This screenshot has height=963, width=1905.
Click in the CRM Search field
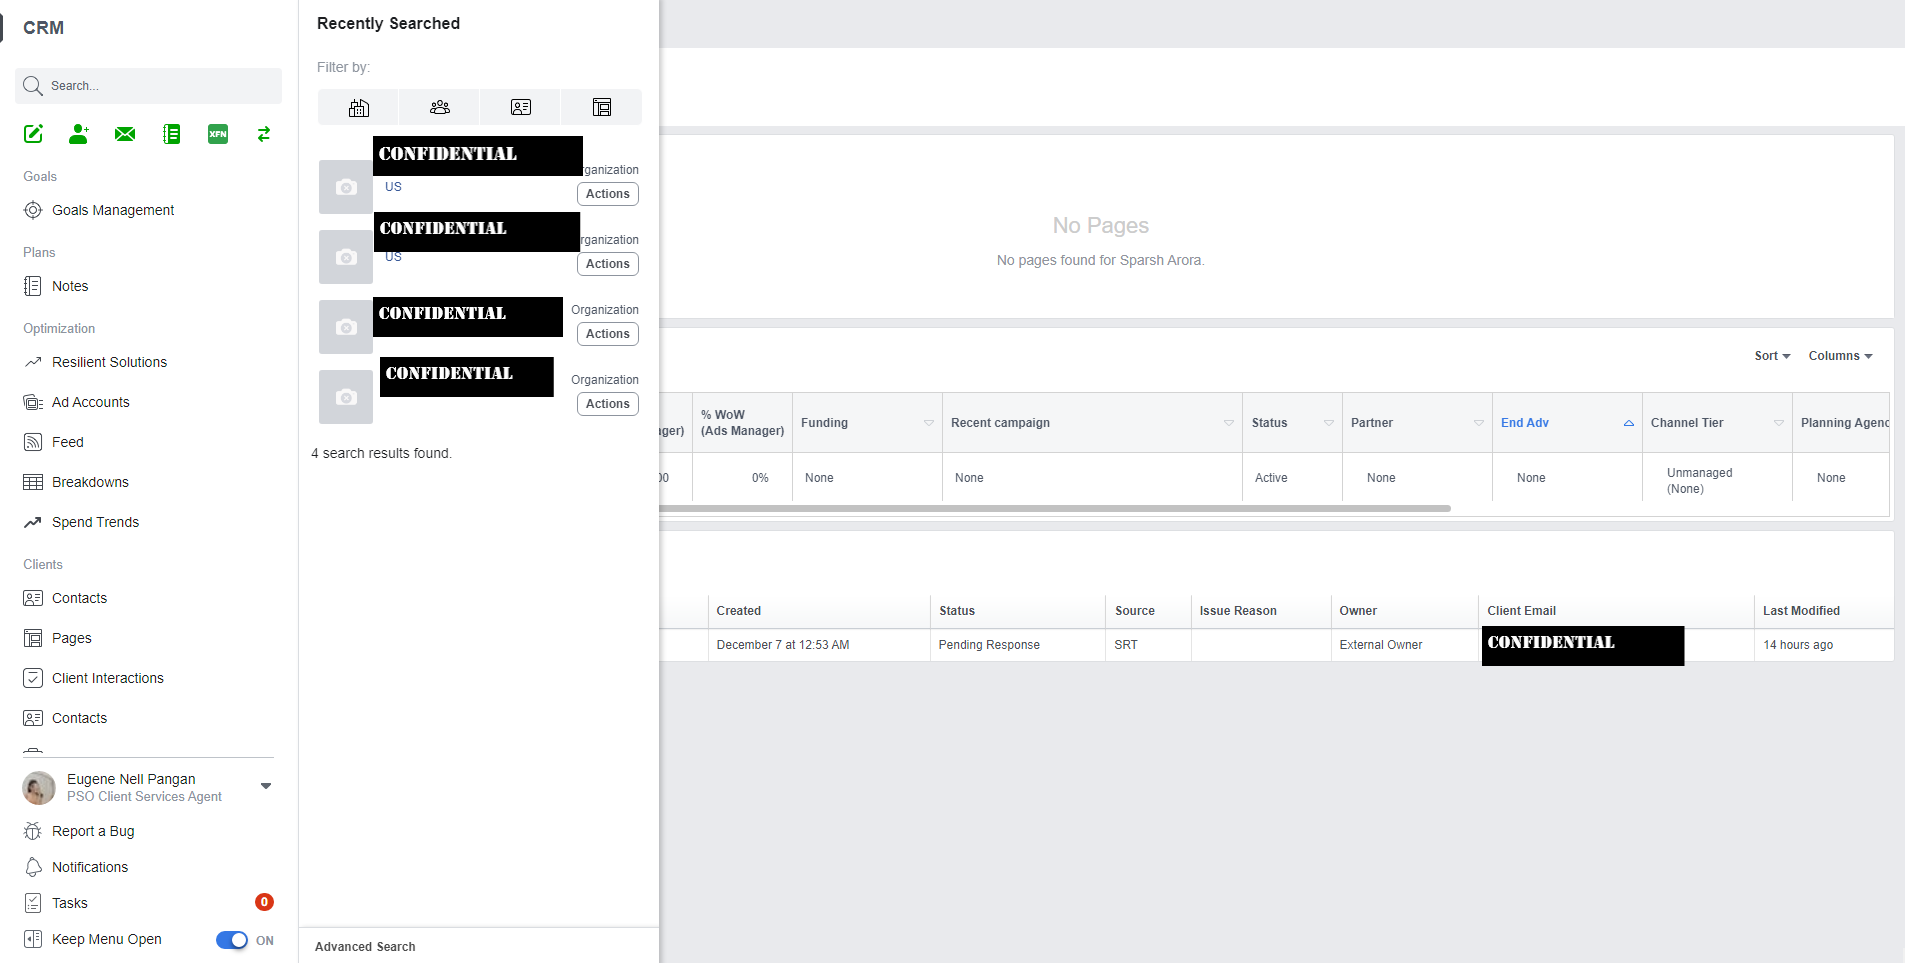click(148, 86)
